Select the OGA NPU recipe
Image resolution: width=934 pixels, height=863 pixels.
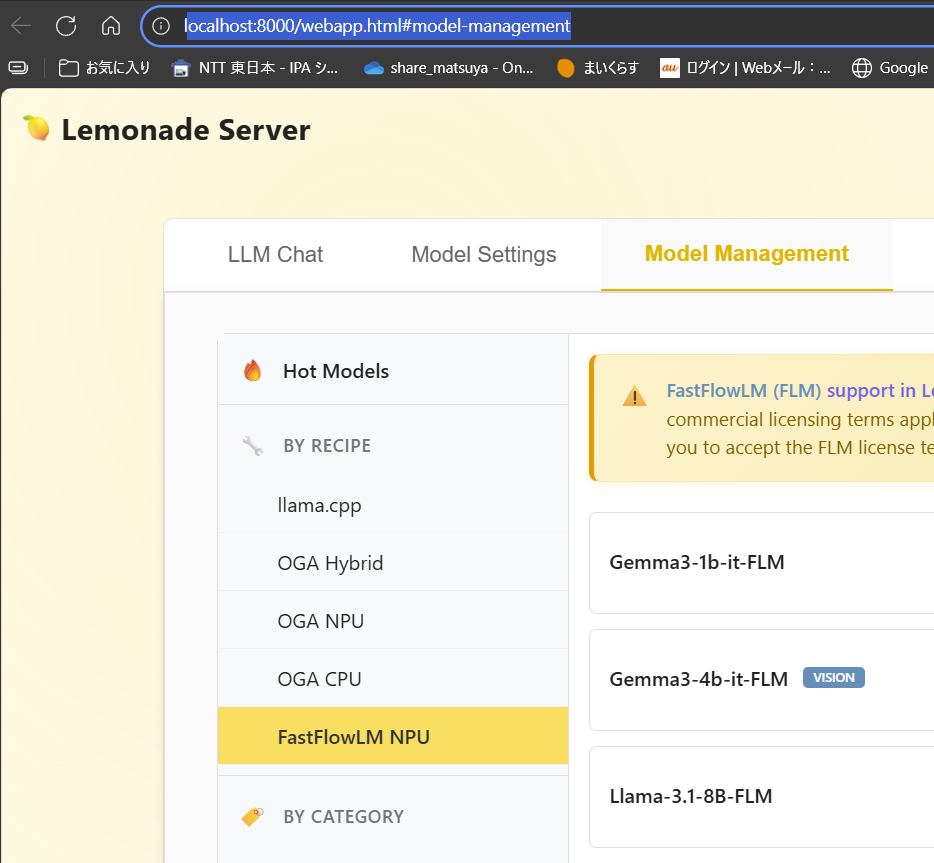pos(320,621)
